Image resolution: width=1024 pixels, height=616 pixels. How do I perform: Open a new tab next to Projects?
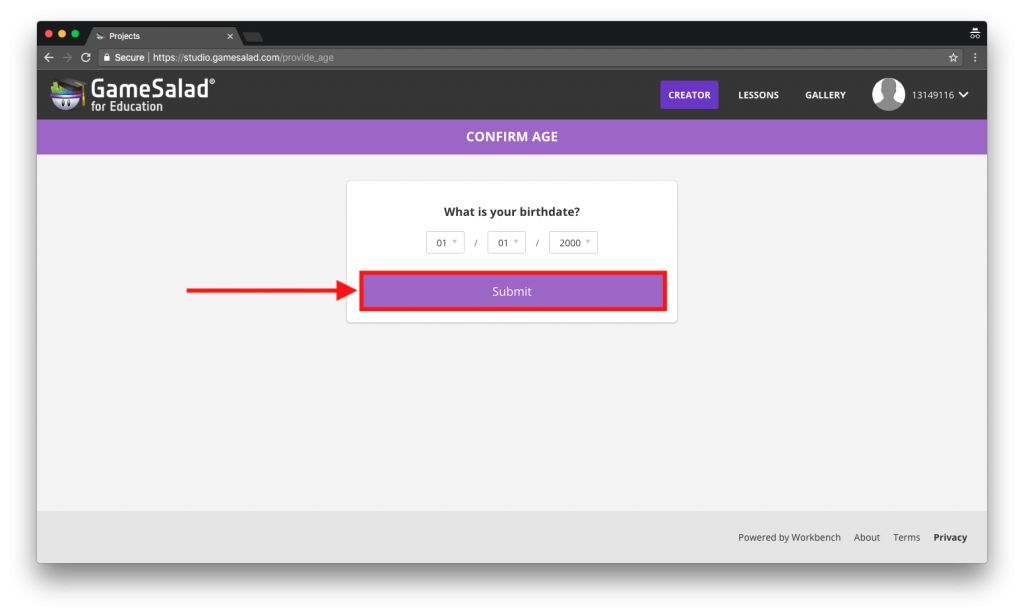[x=253, y=37]
